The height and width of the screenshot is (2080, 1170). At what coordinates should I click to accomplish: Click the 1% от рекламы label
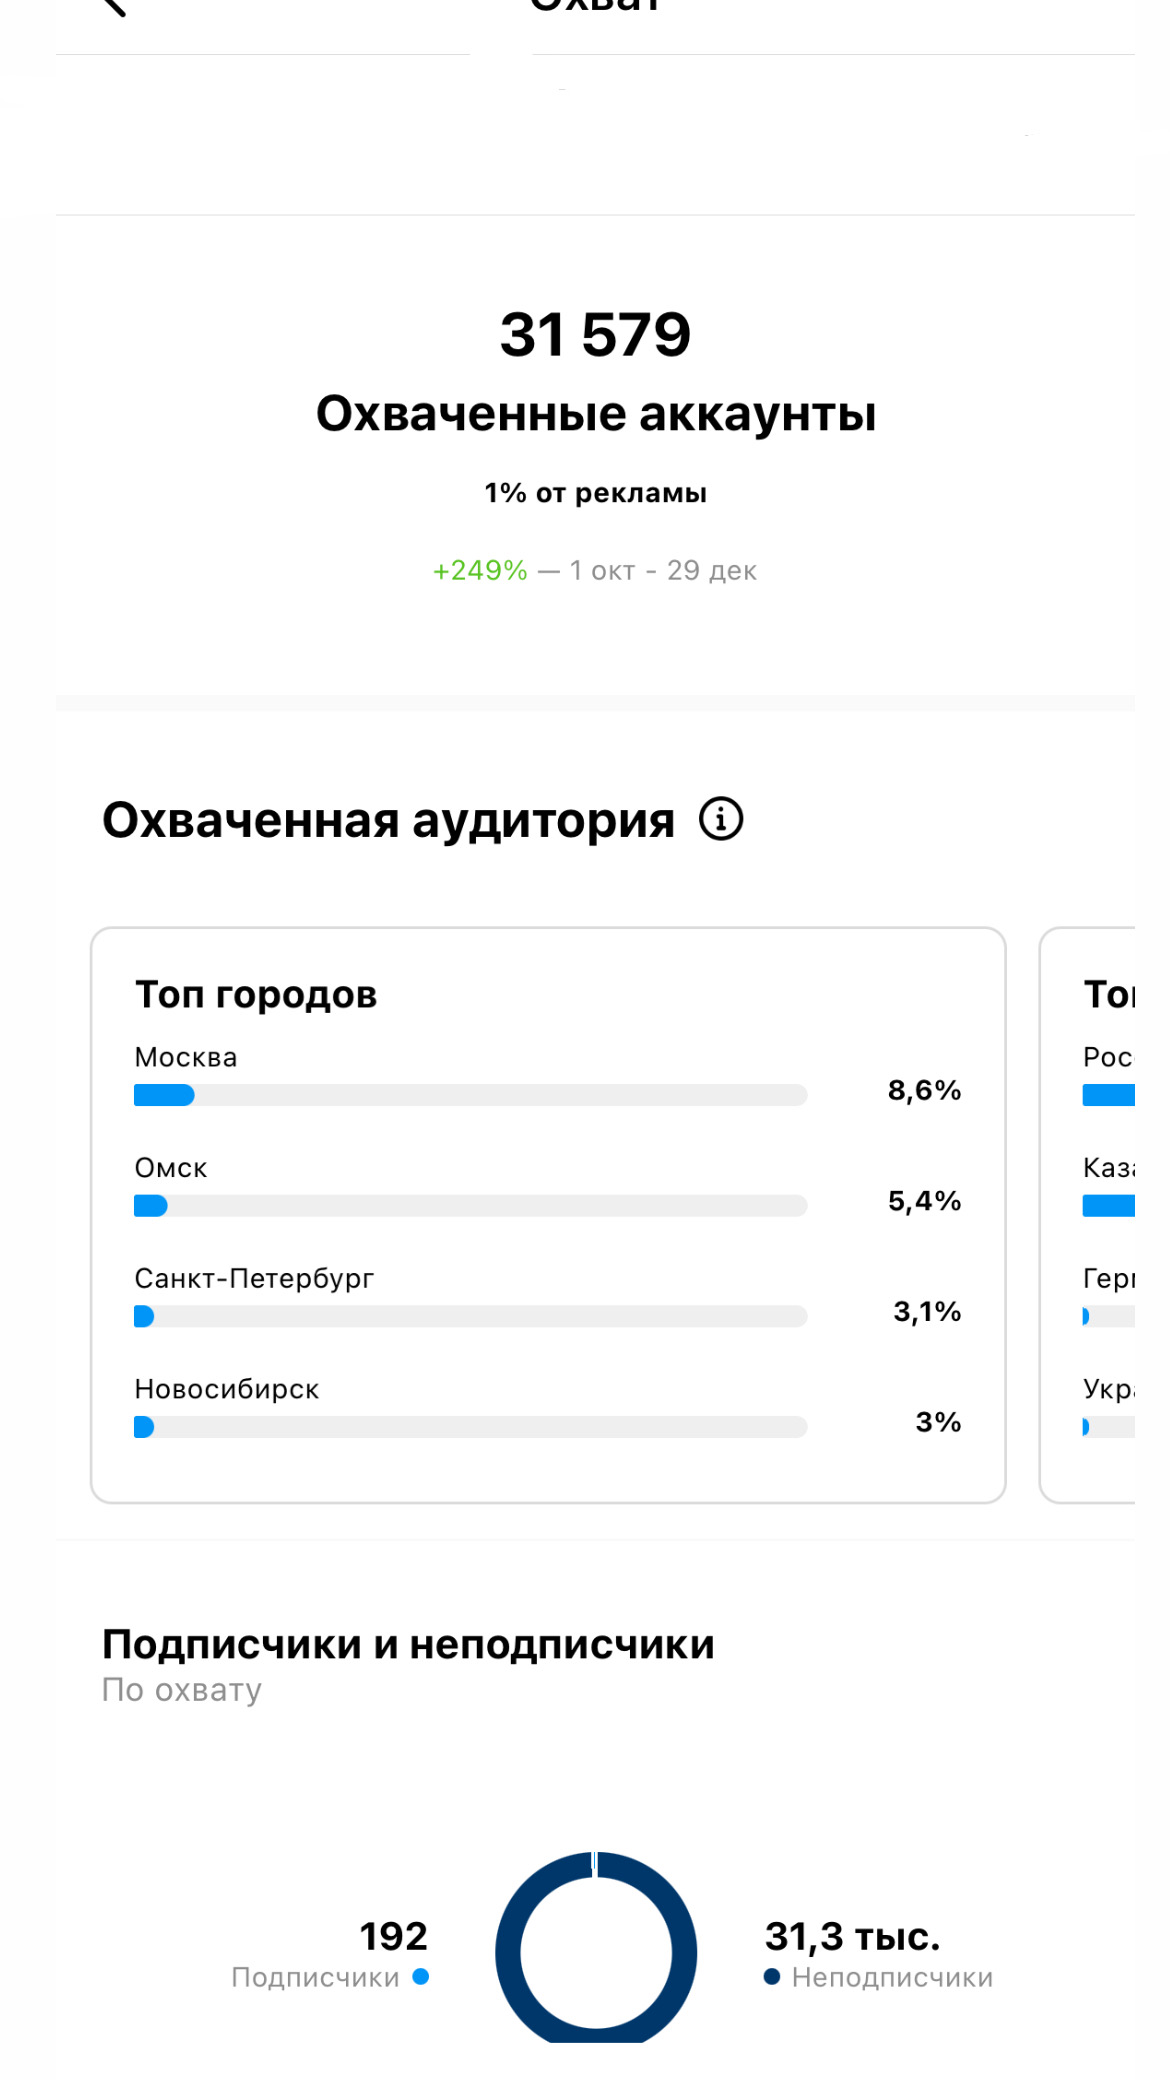(595, 493)
